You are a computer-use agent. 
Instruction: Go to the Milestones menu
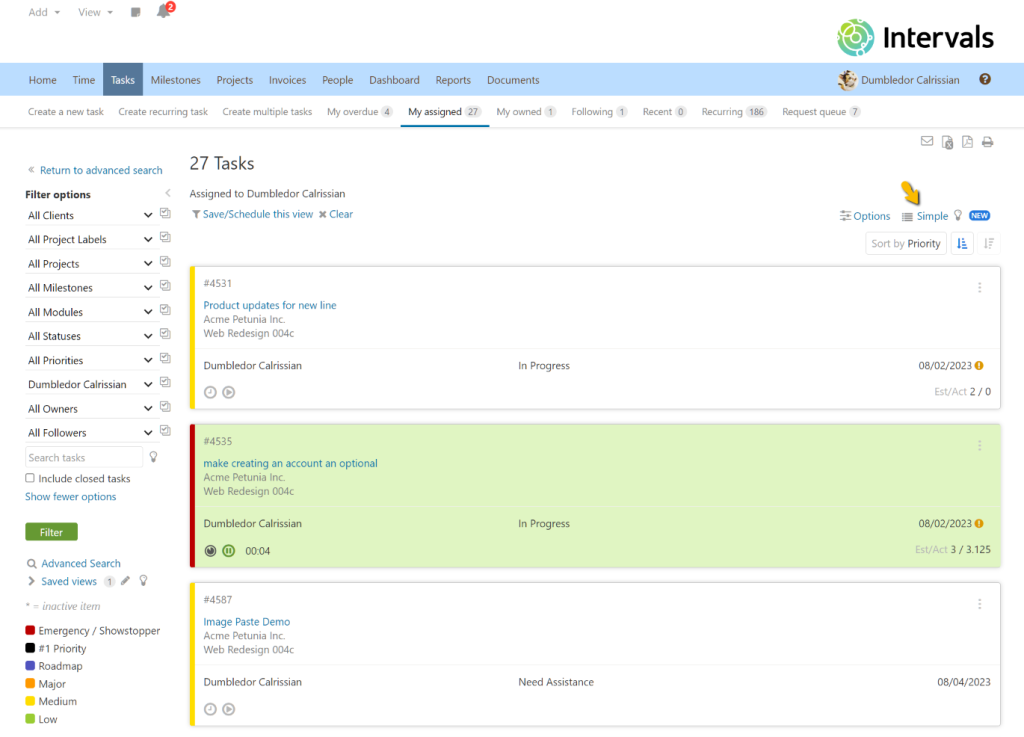pyautogui.click(x=175, y=80)
